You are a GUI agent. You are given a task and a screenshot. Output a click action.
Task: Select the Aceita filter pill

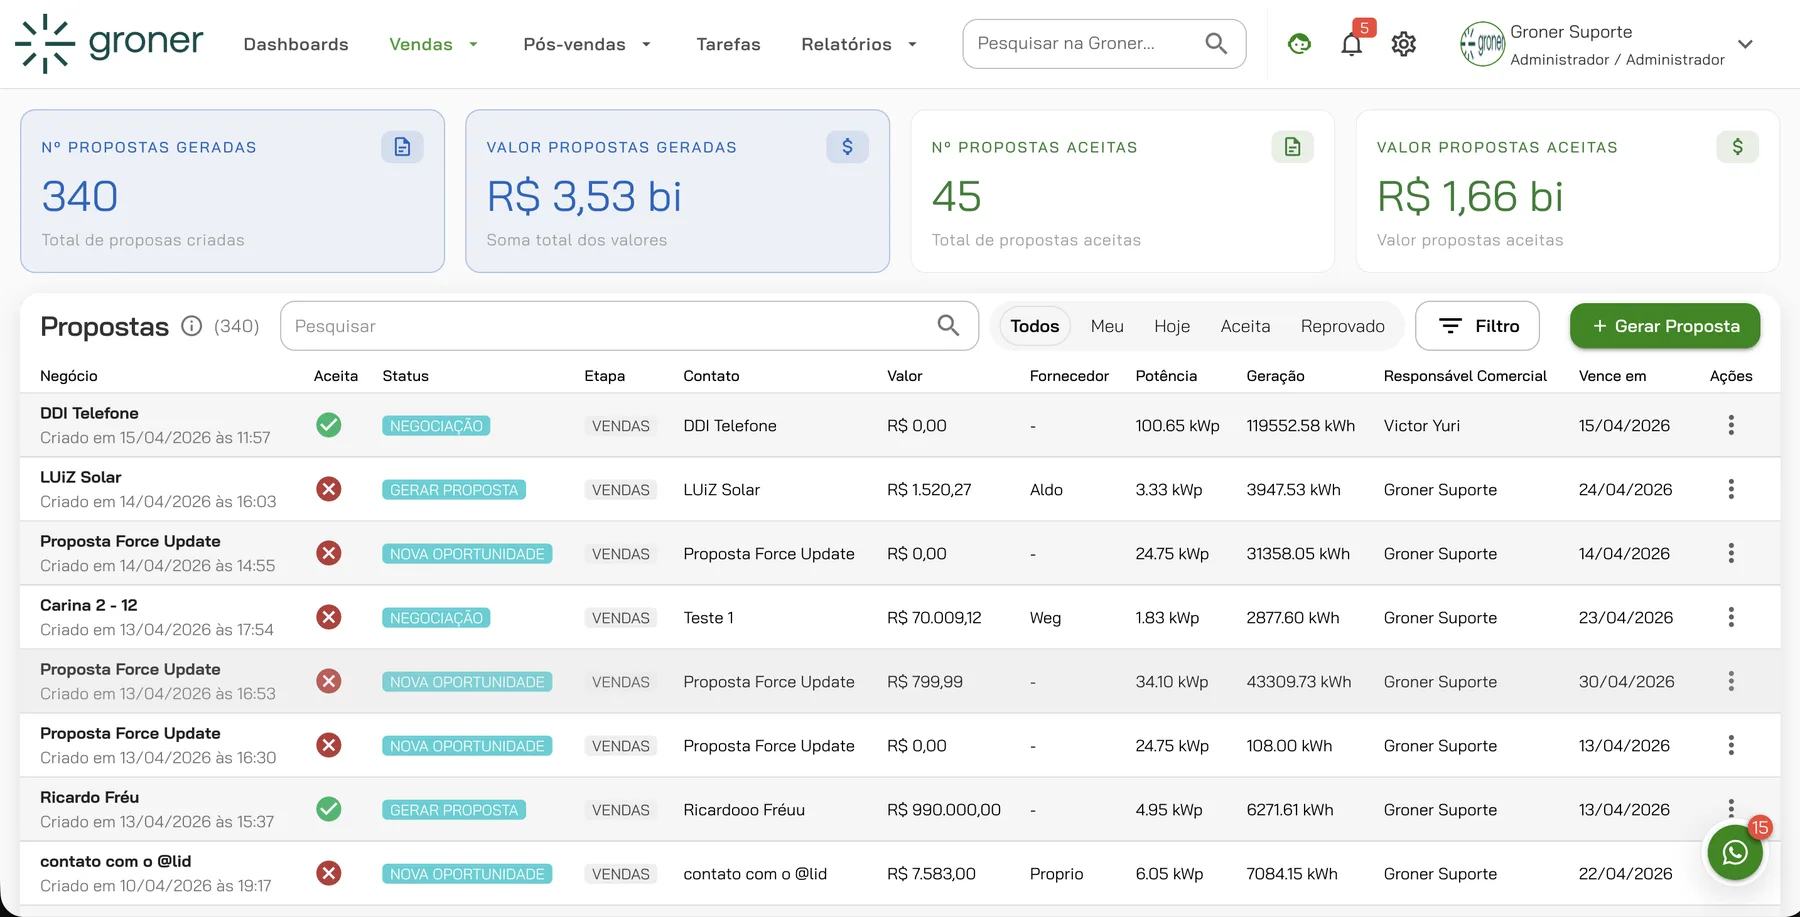coord(1245,326)
